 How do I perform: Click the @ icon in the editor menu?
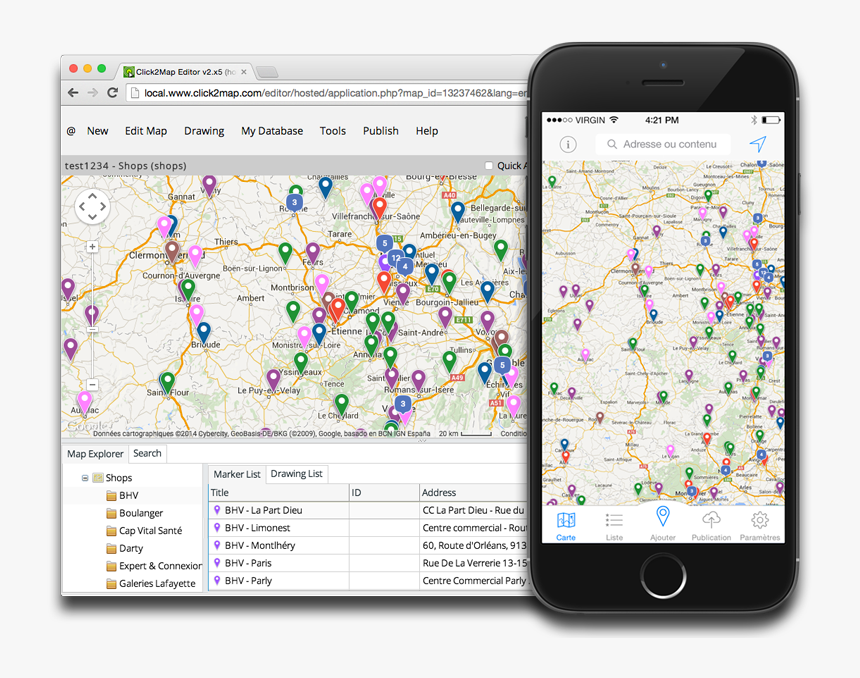(71, 131)
